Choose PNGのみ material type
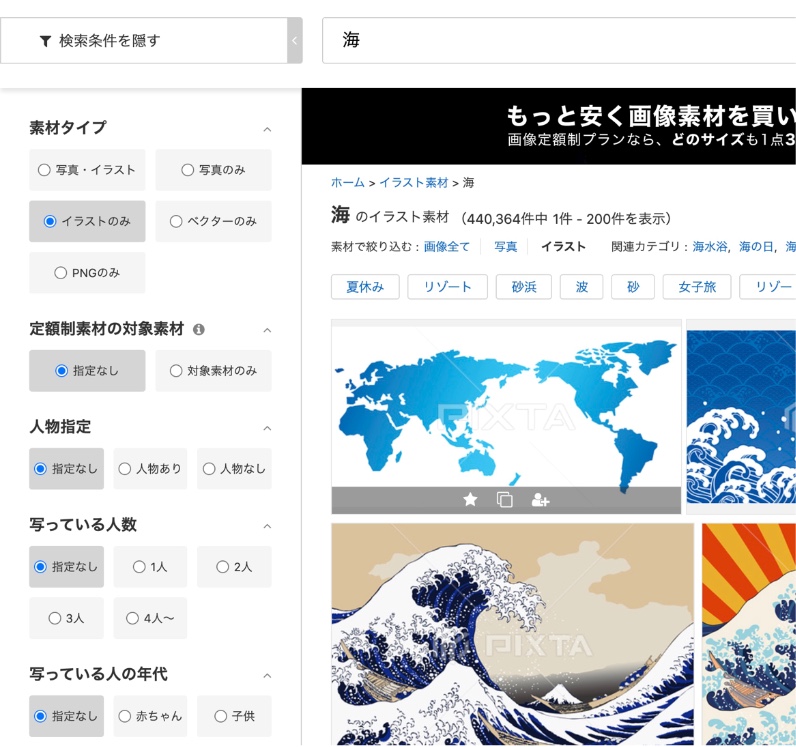 point(87,273)
